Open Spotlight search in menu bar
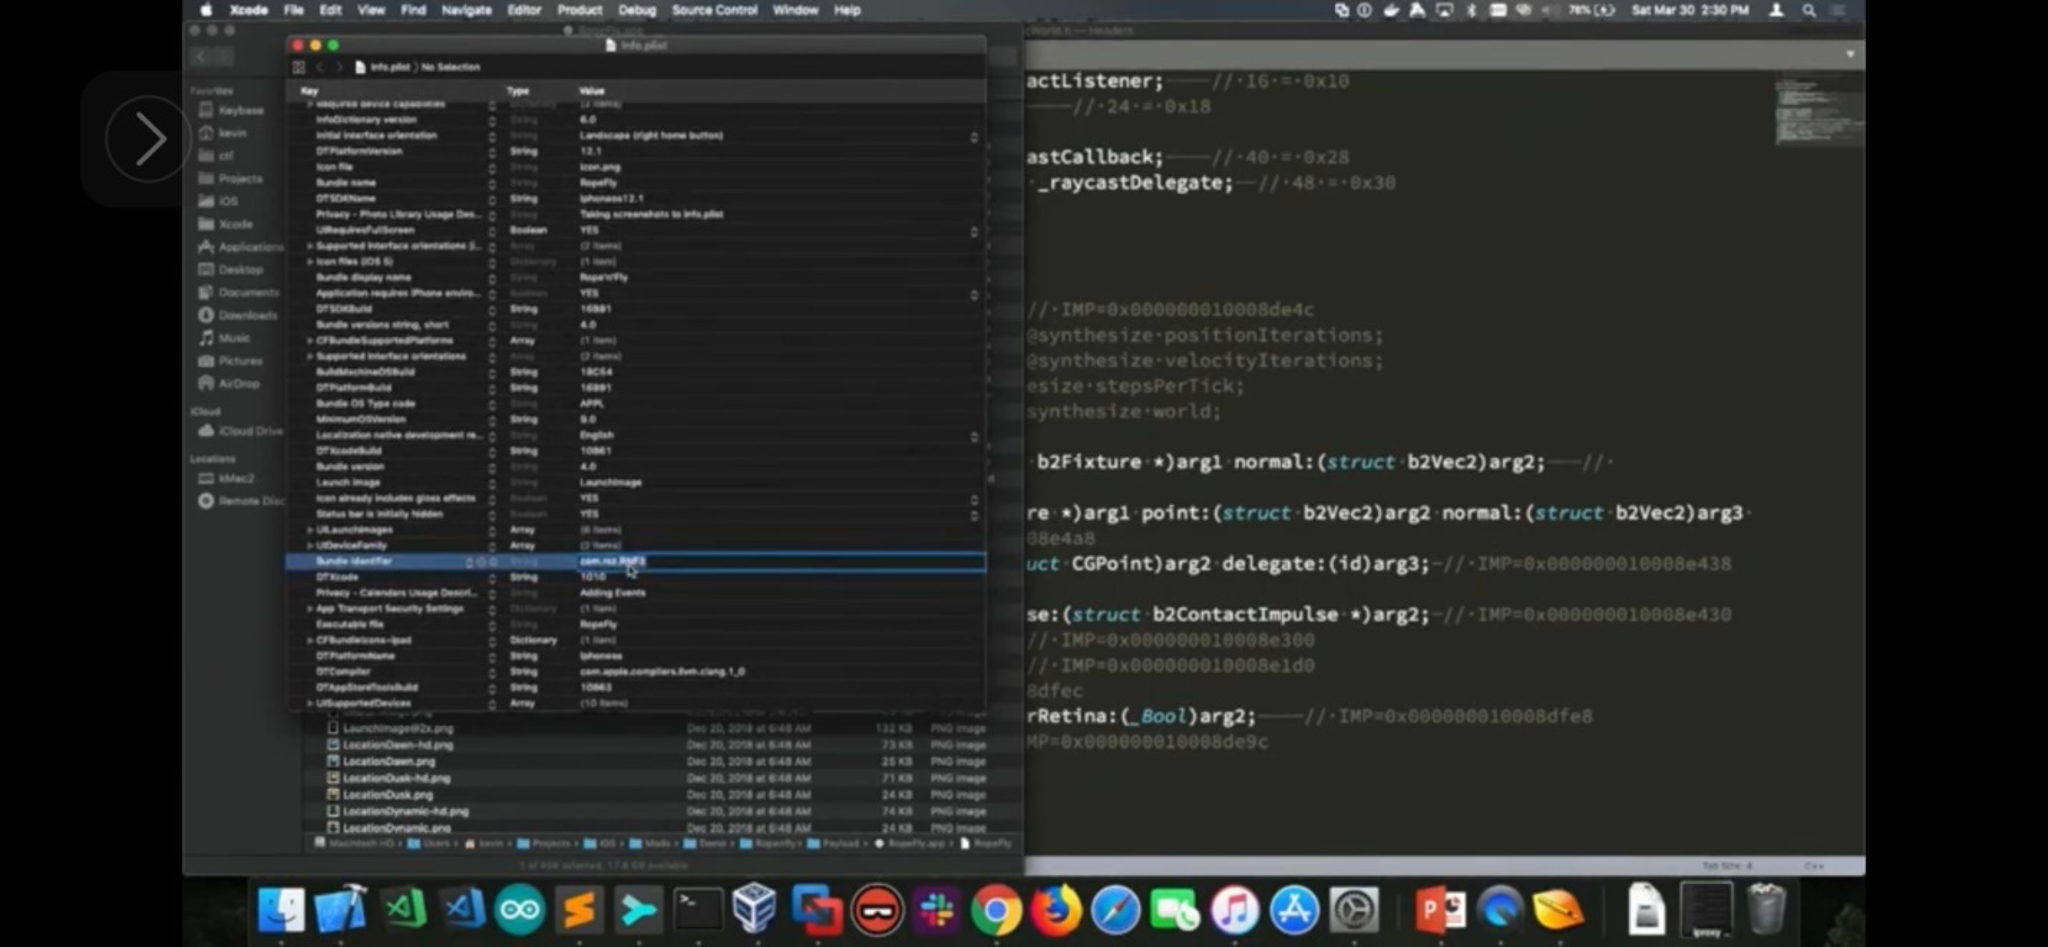The width and height of the screenshot is (2048, 947). click(x=1809, y=10)
